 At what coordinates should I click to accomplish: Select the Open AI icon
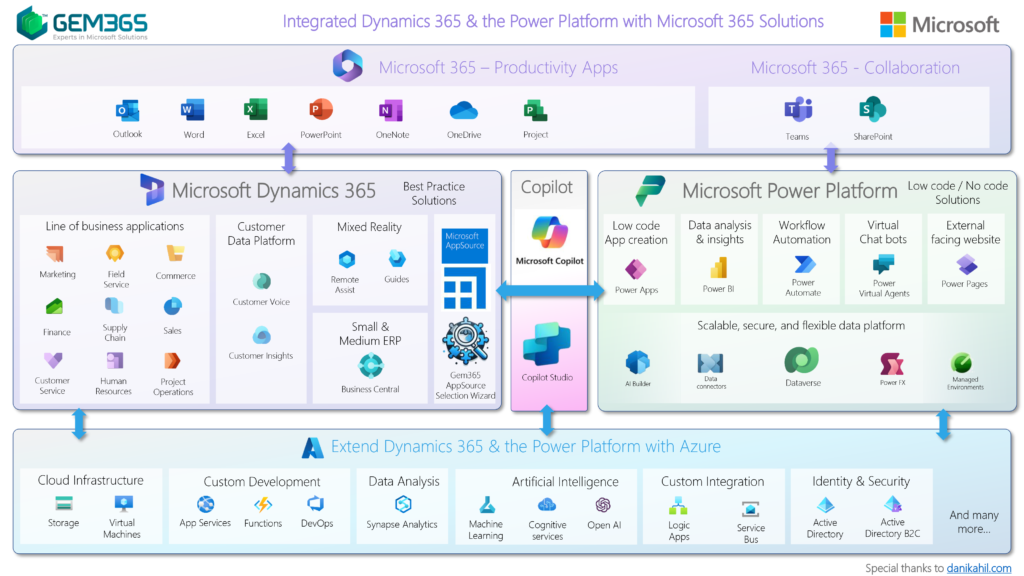[603, 505]
